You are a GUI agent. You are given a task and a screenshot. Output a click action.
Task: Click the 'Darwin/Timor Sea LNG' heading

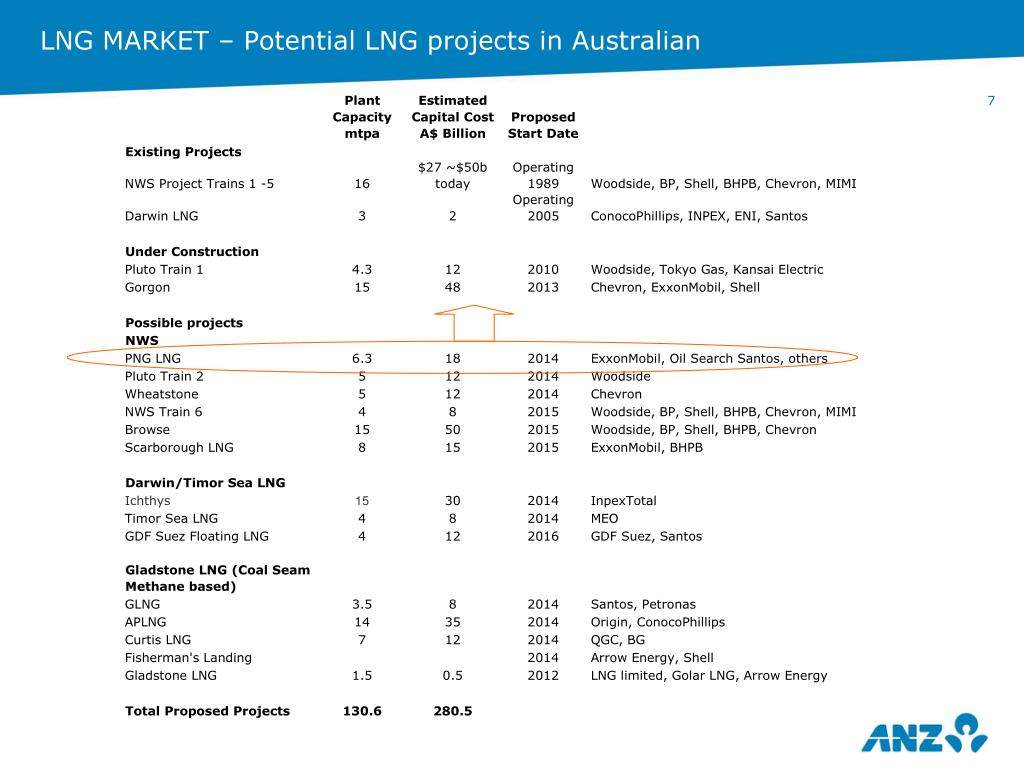click(x=205, y=483)
